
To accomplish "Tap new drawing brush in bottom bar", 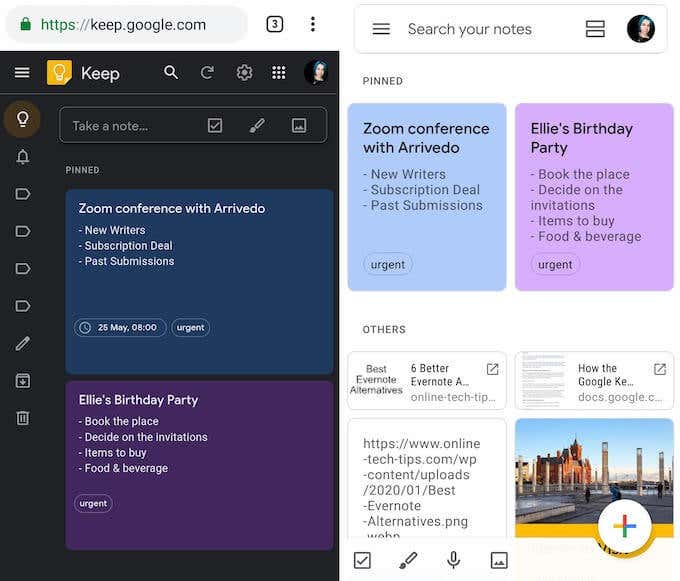I will tap(408, 560).
